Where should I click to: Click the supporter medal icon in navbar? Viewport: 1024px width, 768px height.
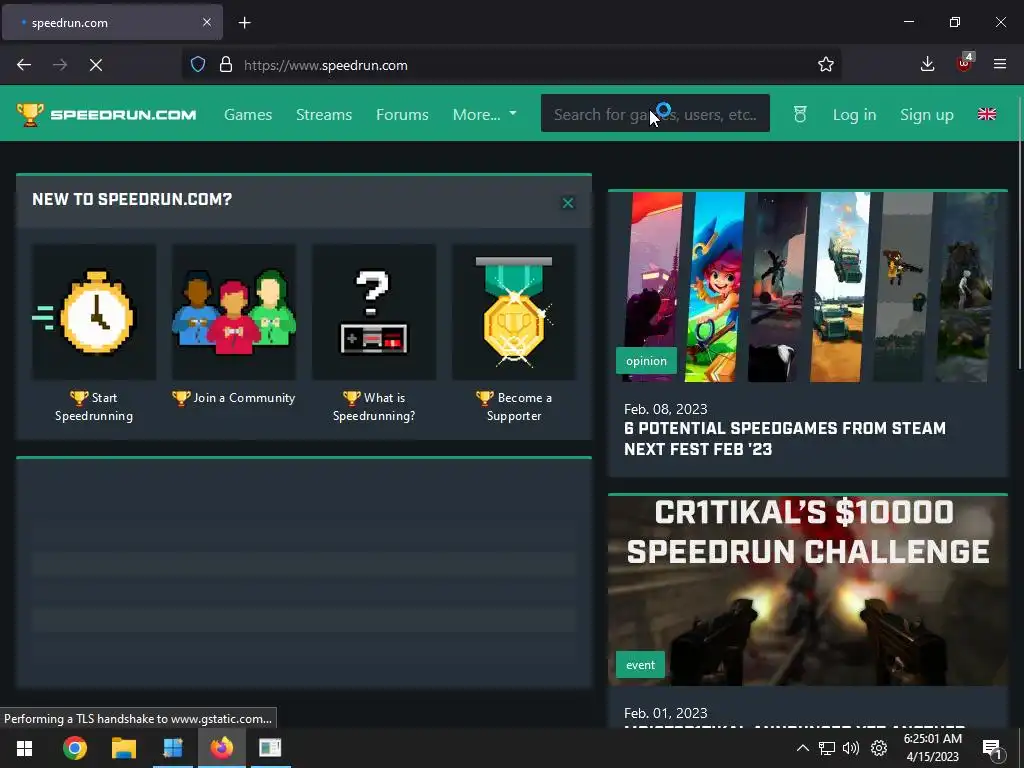[x=800, y=114]
